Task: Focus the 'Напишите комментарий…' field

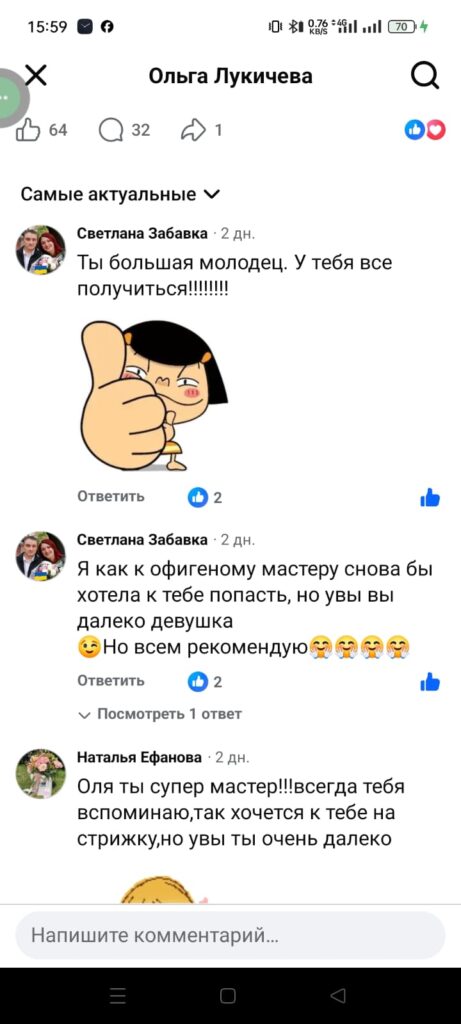Action: [x=230, y=936]
